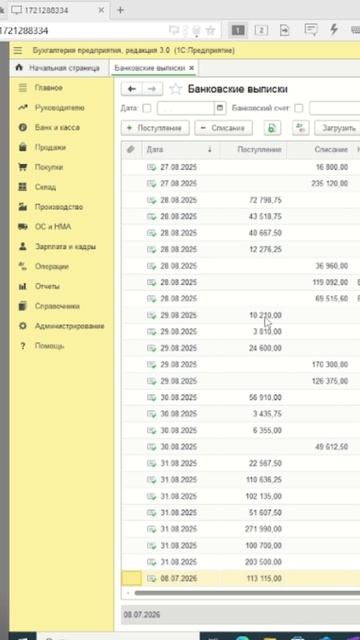This screenshot has width=360, height=640.
Task: Select monitor 2 in remote toolbar
Action: (x=261, y=30)
